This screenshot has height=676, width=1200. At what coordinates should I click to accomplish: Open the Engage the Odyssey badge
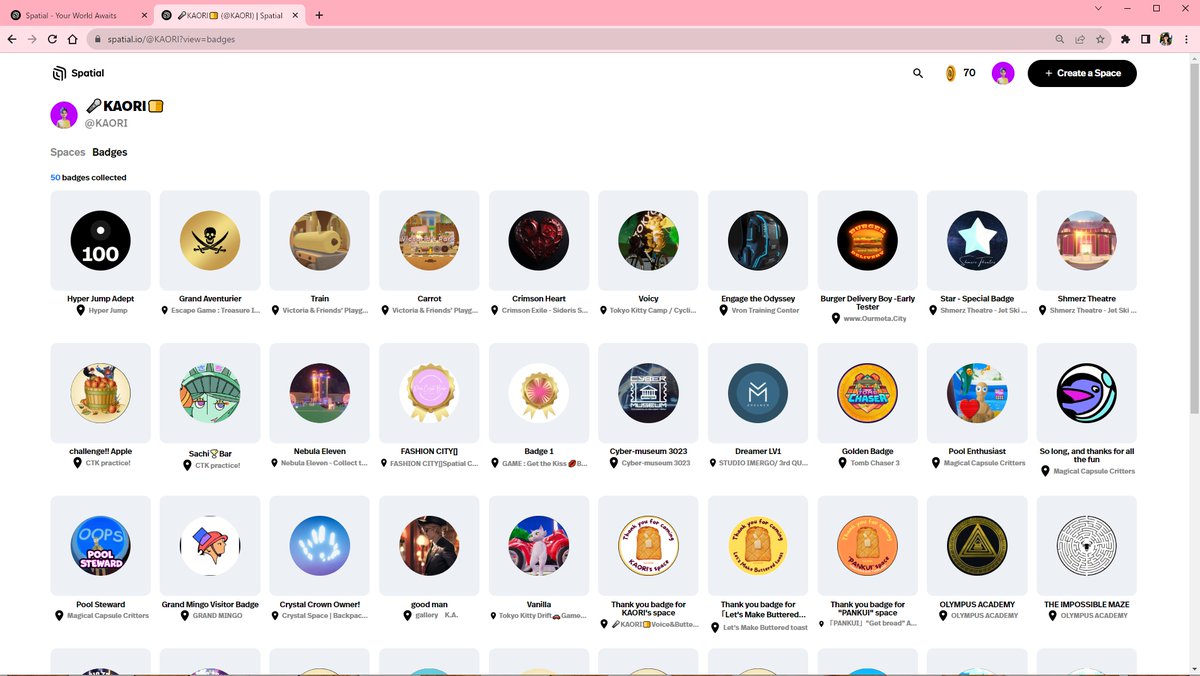758,241
